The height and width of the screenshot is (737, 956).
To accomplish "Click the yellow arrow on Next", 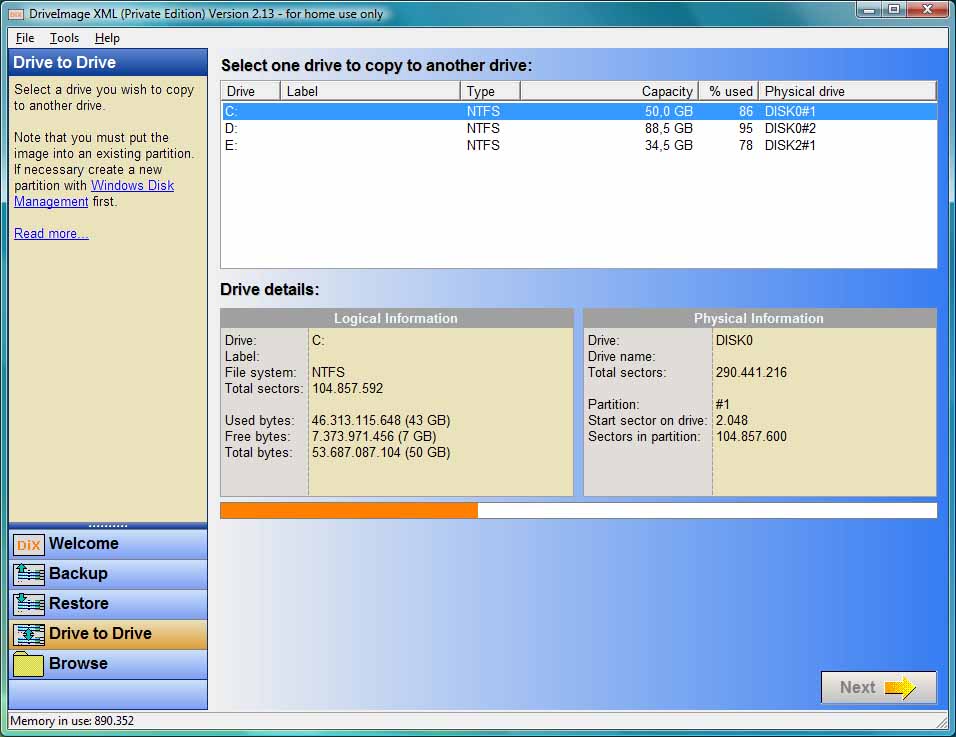I will (x=900, y=688).
